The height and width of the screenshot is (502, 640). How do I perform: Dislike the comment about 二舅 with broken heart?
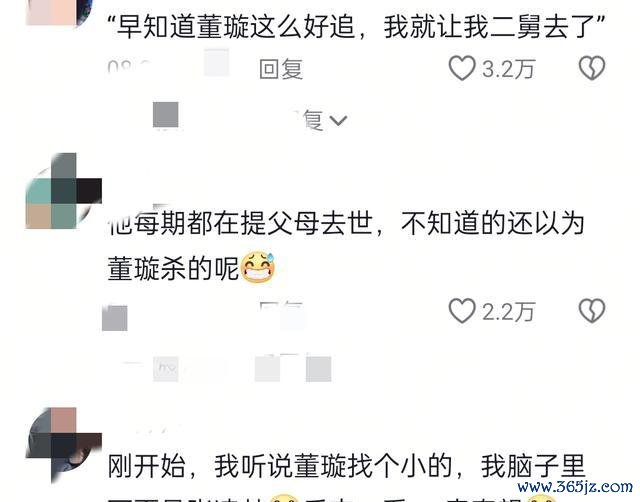592,68
